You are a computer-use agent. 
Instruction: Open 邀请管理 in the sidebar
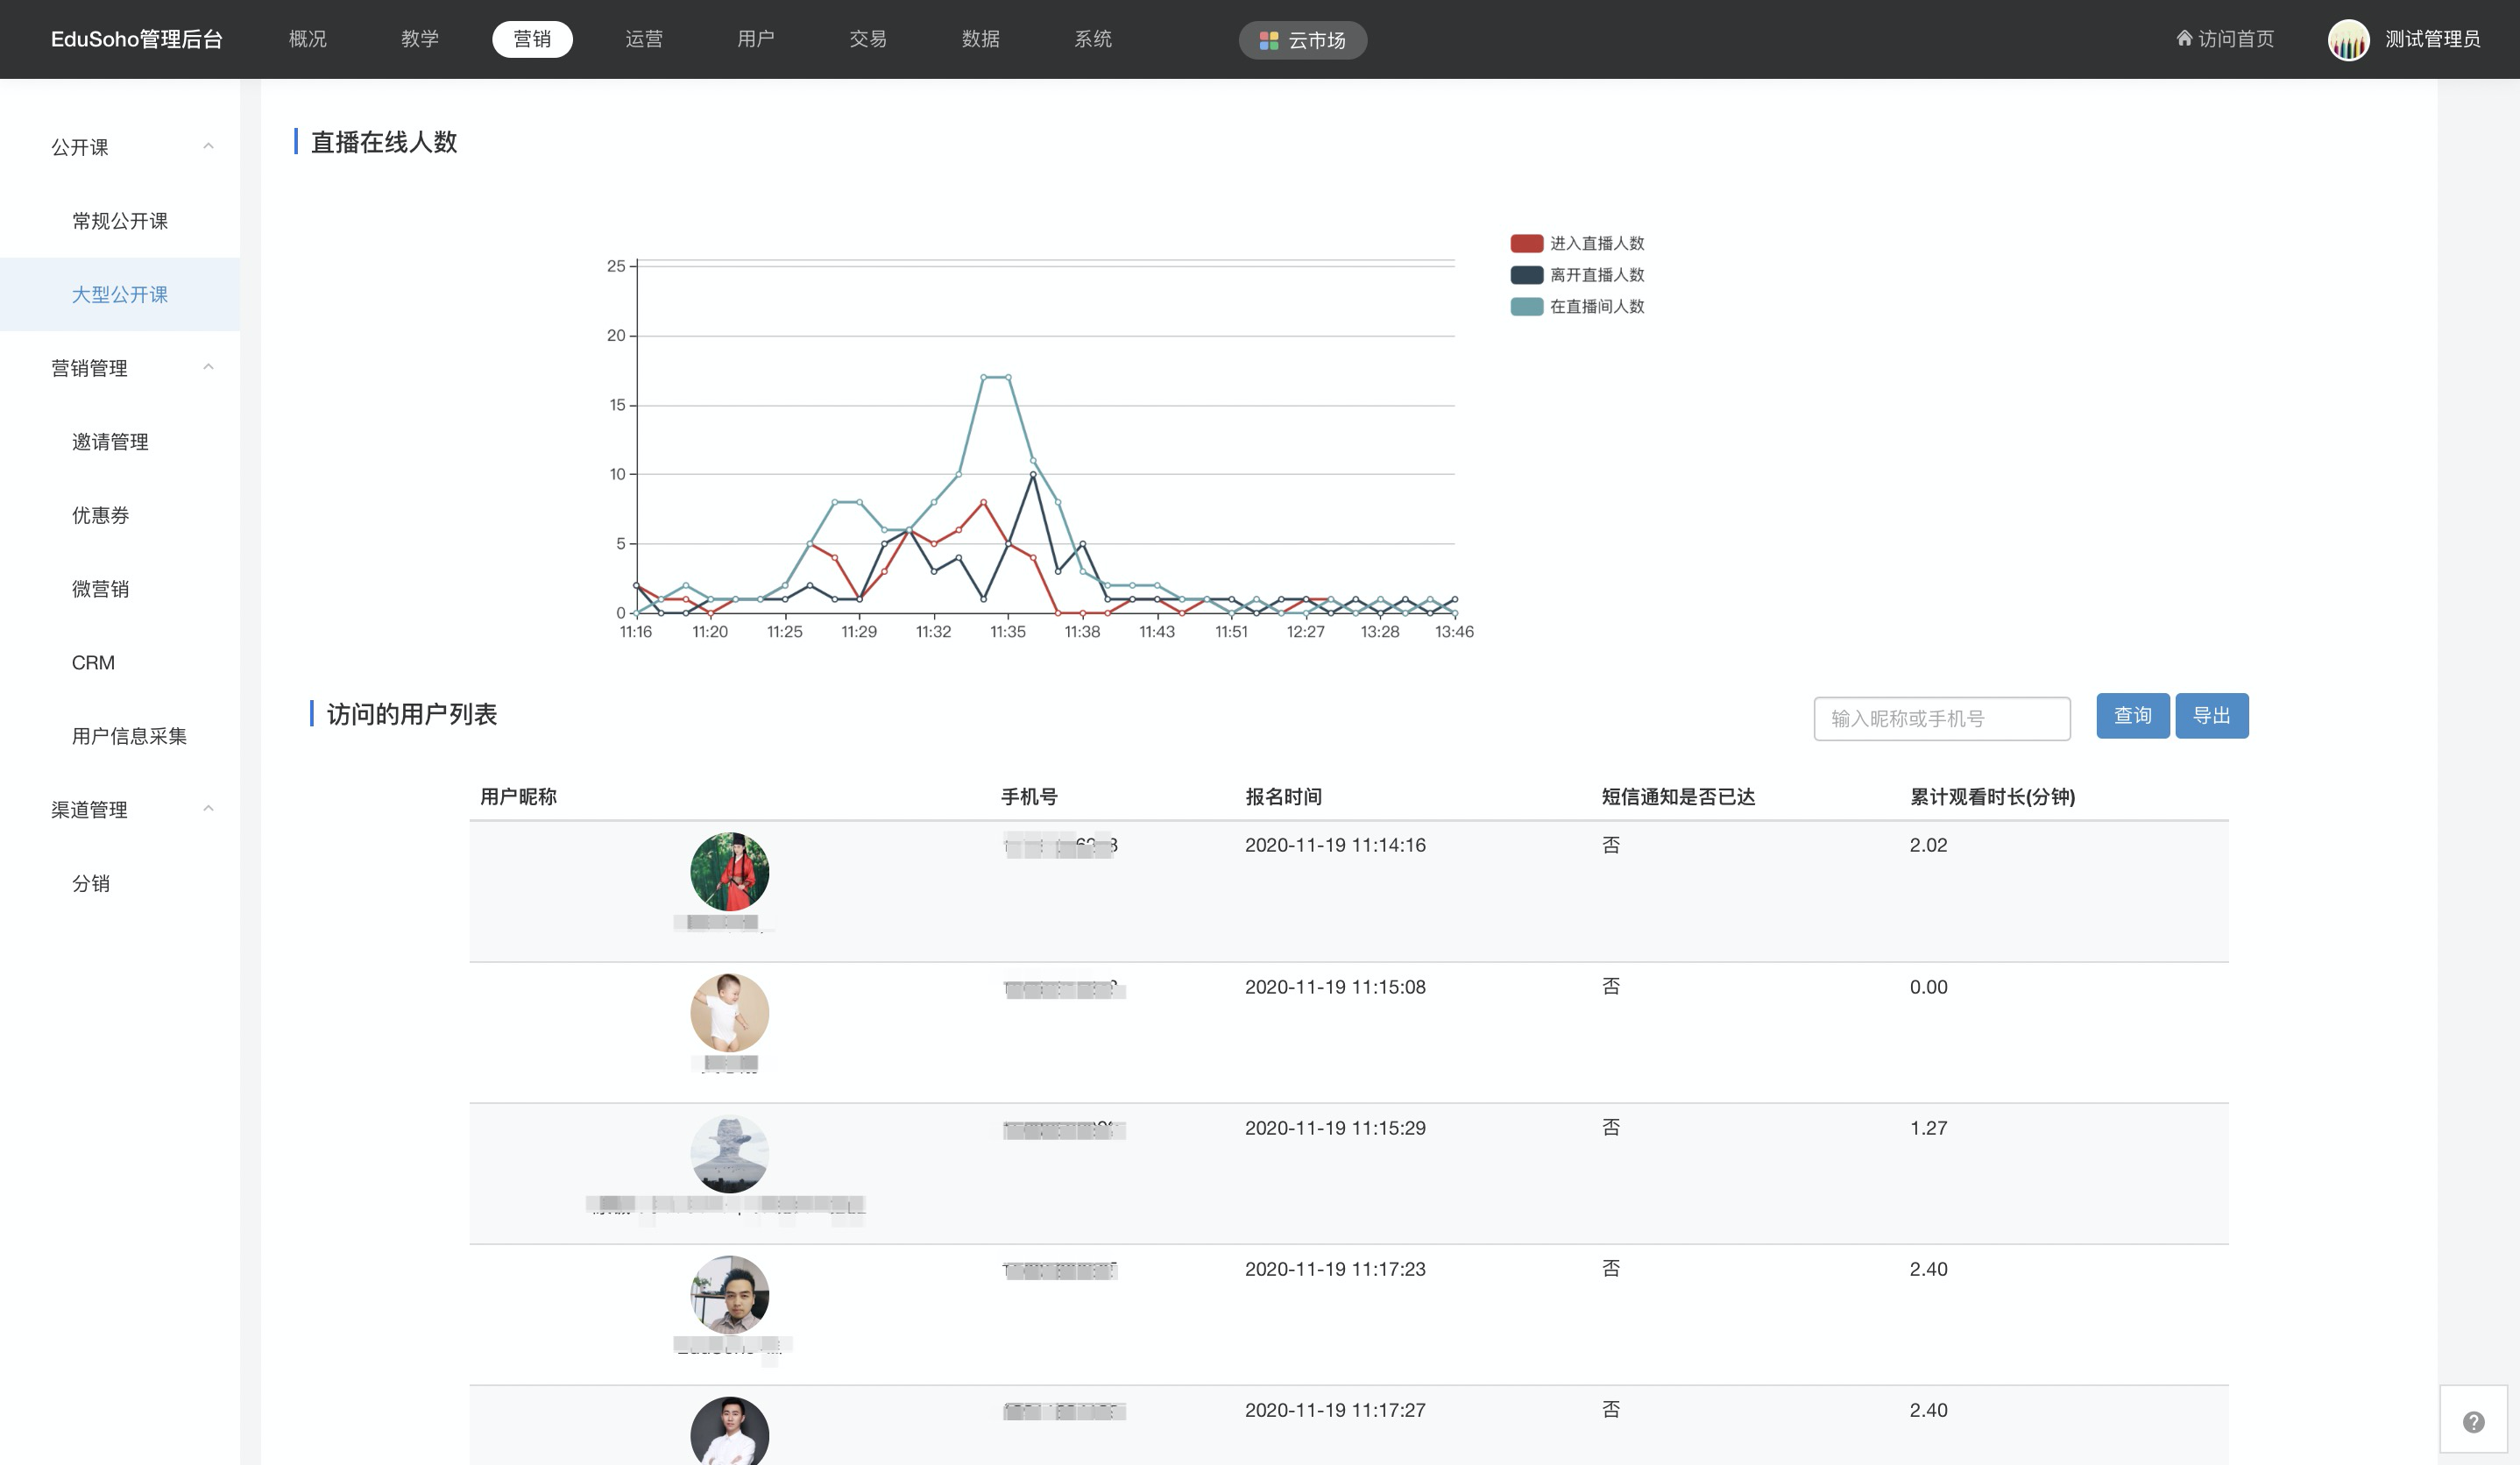click(x=110, y=441)
